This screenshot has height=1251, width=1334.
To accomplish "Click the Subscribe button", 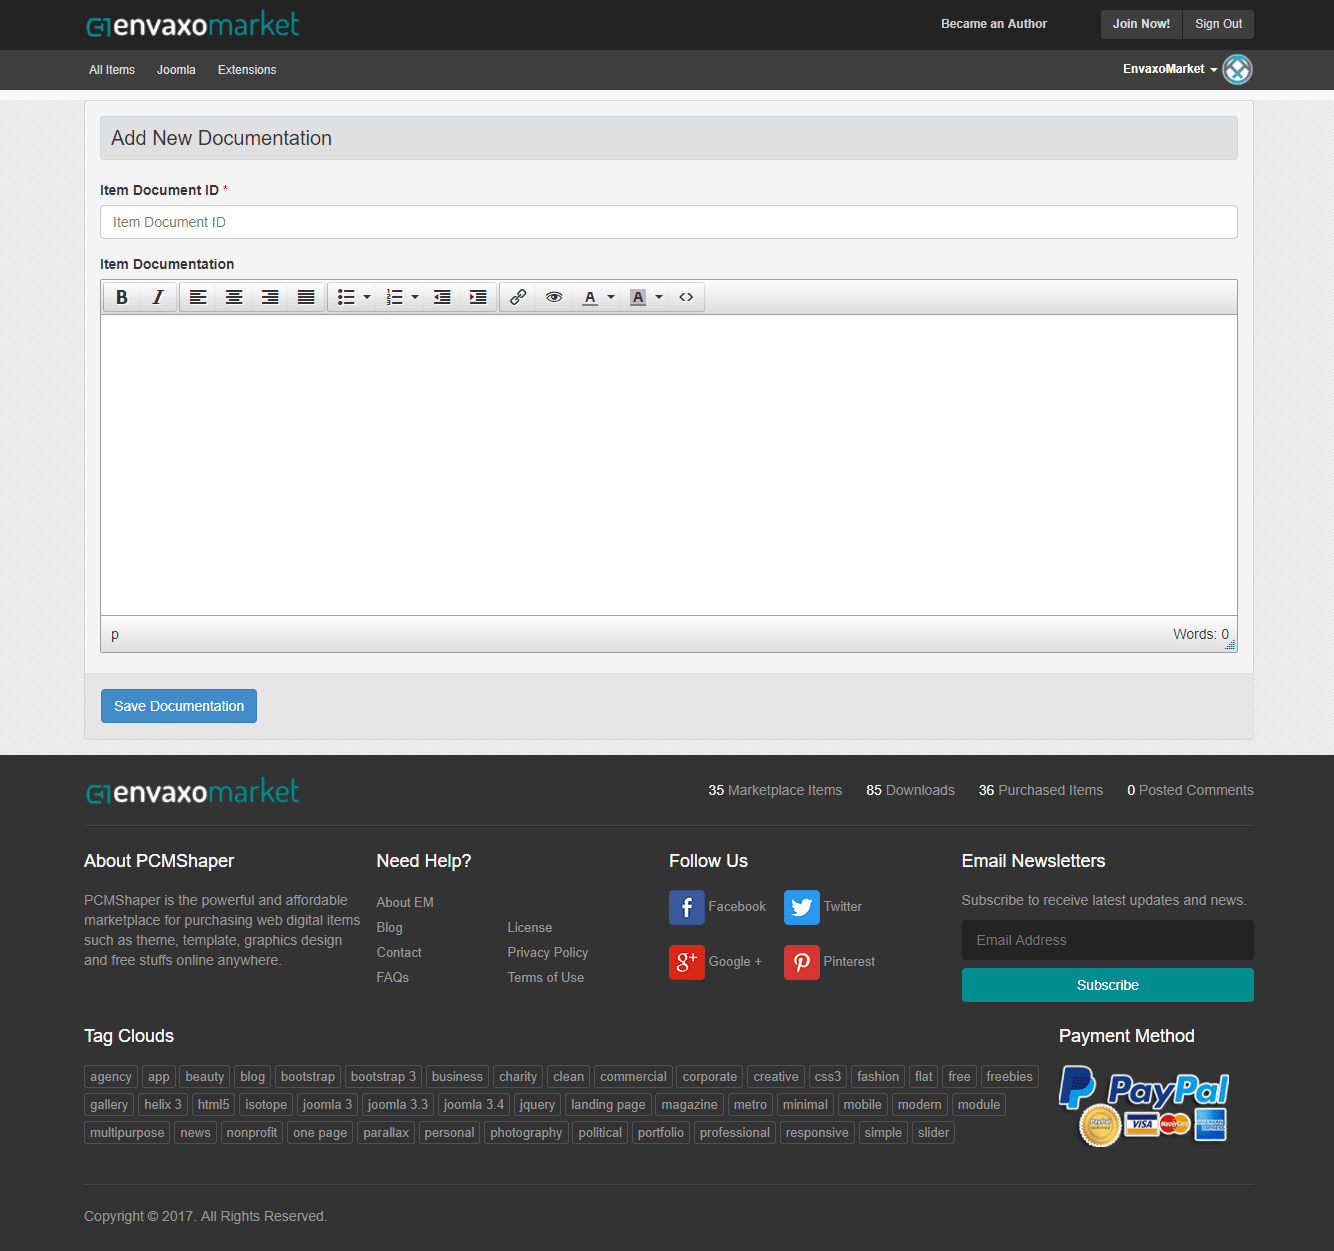I will pos(1107,985).
